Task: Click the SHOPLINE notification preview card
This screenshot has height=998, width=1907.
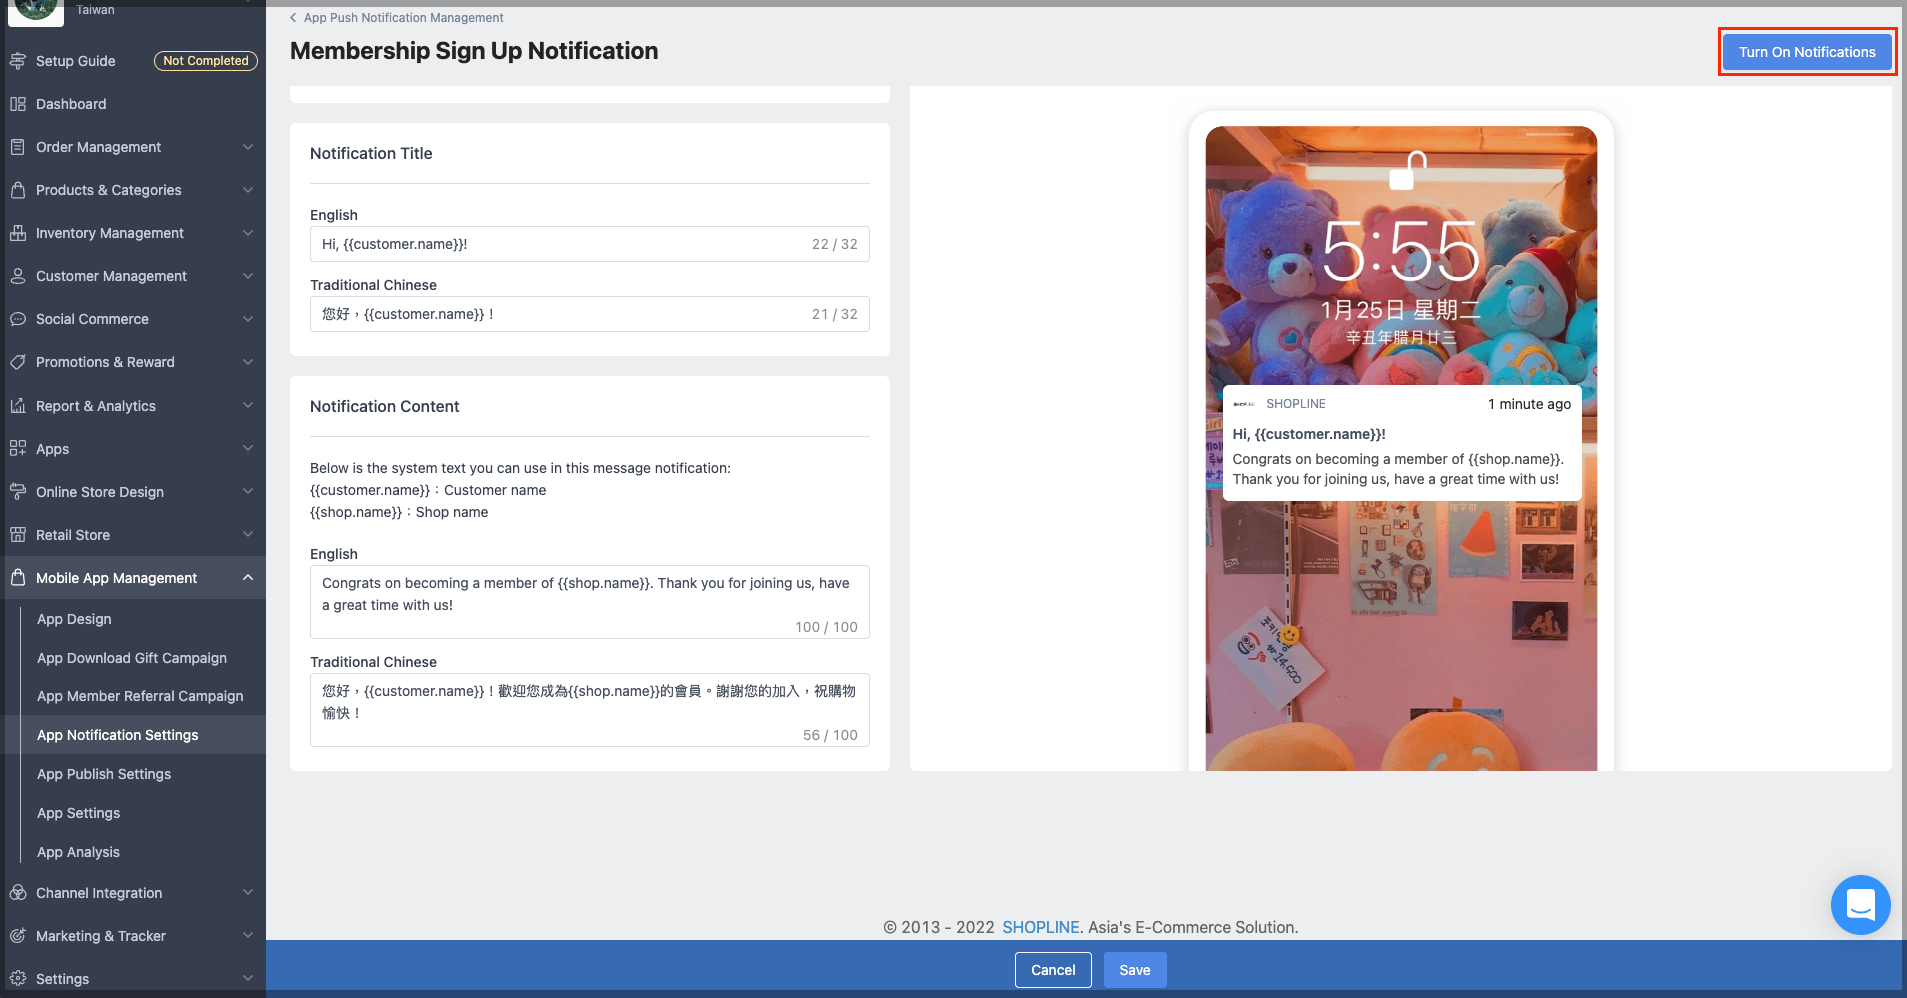Action: tap(1402, 443)
